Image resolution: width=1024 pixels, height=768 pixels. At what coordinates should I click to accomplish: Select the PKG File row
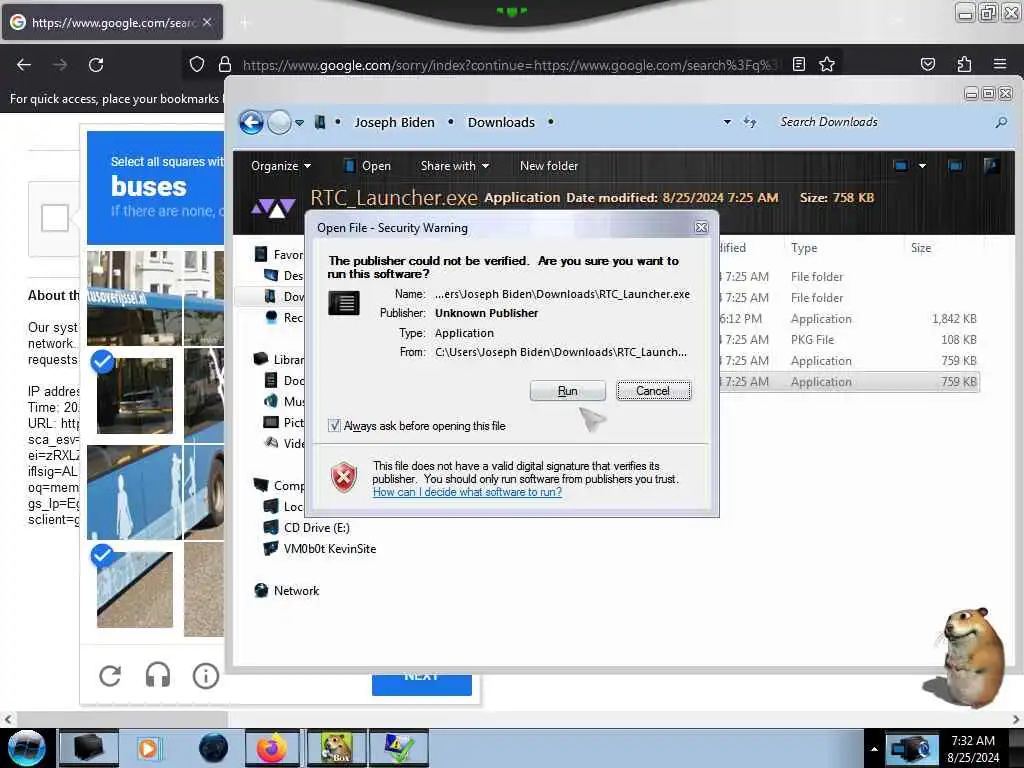[x=848, y=340]
